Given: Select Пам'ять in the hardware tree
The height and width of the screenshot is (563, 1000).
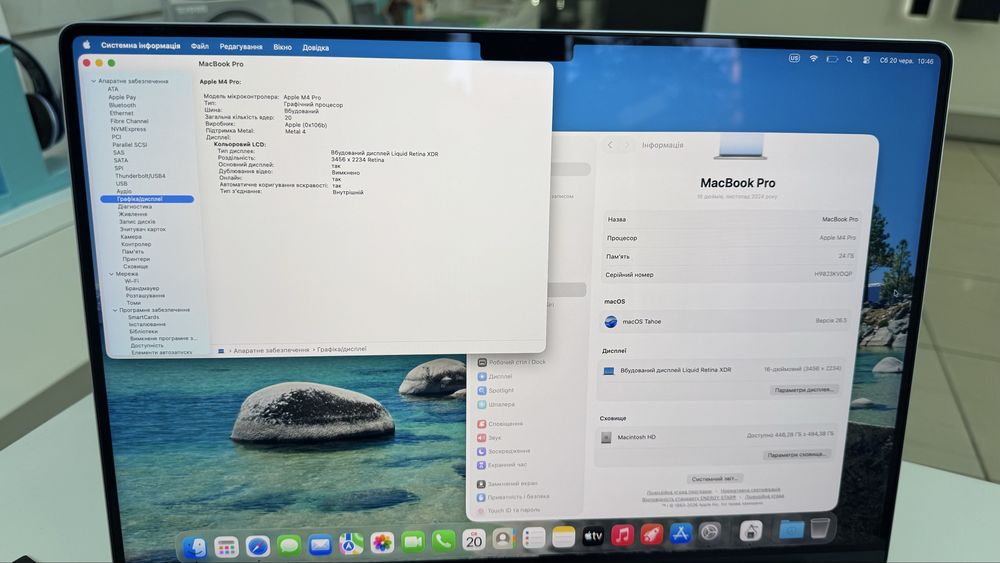Looking at the screenshot, I should [x=133, y=252].
